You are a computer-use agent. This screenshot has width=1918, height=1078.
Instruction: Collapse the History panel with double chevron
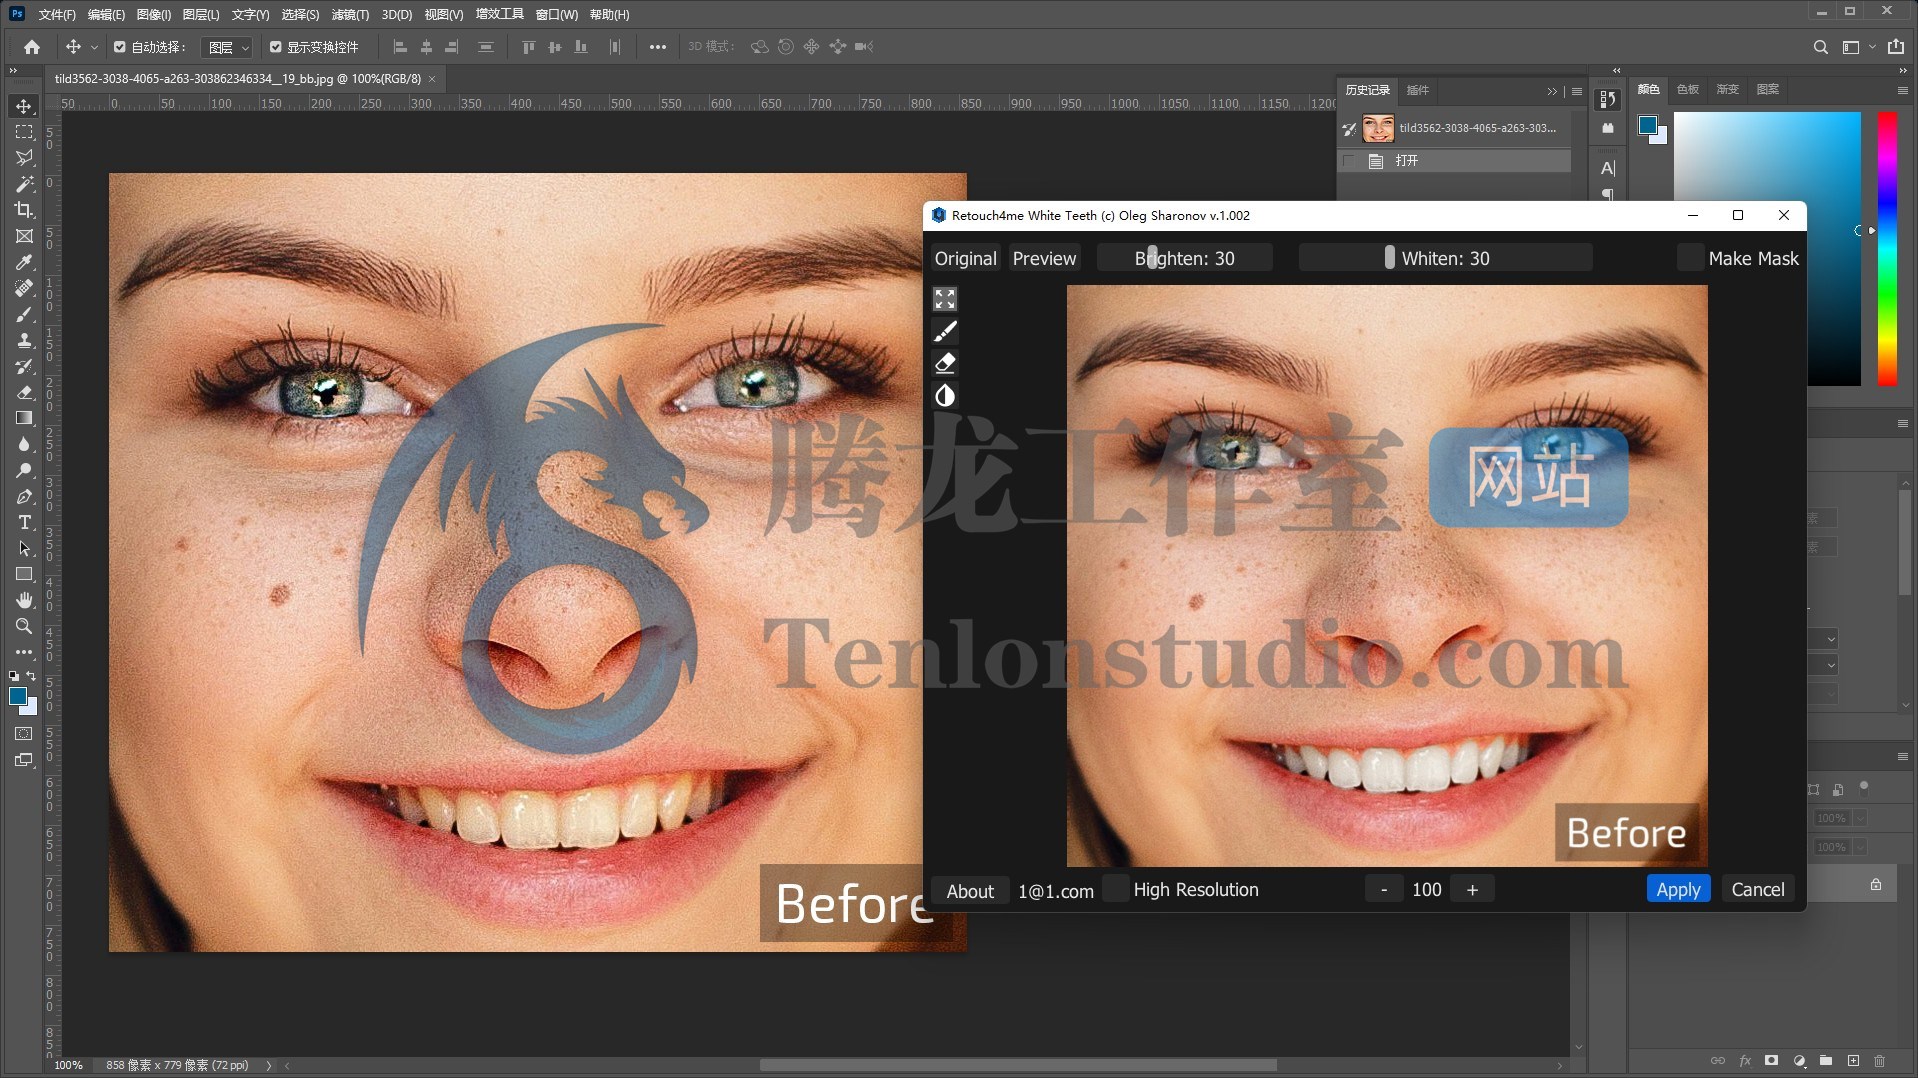point(1552,91)
